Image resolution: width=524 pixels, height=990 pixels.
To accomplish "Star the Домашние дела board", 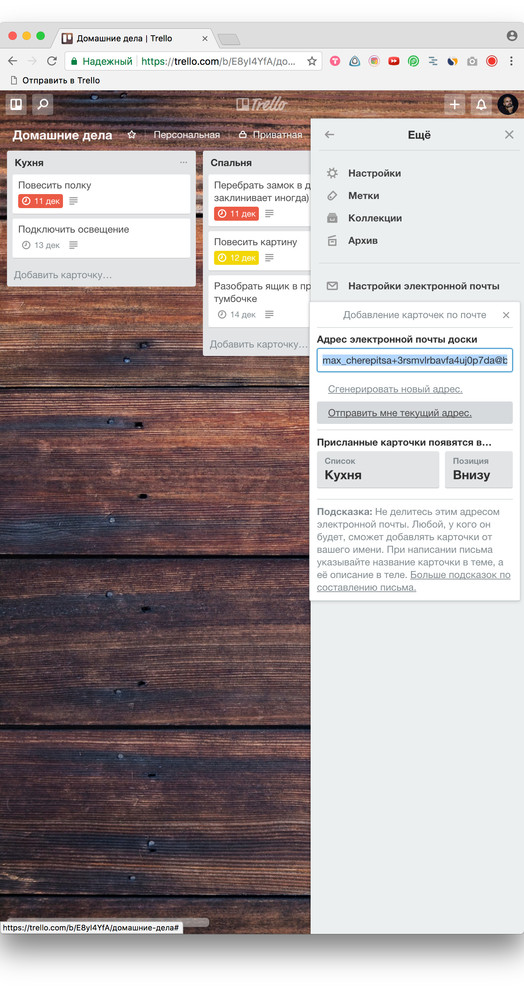I will coord(131,134).
